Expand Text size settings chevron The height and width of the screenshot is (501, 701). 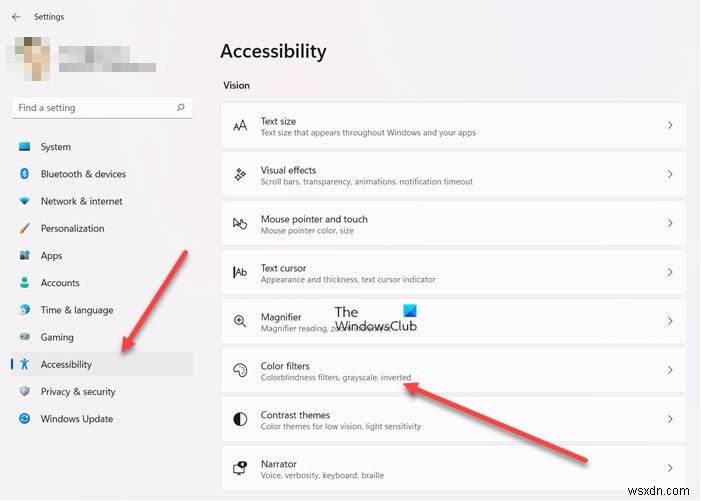click(670, 126)
